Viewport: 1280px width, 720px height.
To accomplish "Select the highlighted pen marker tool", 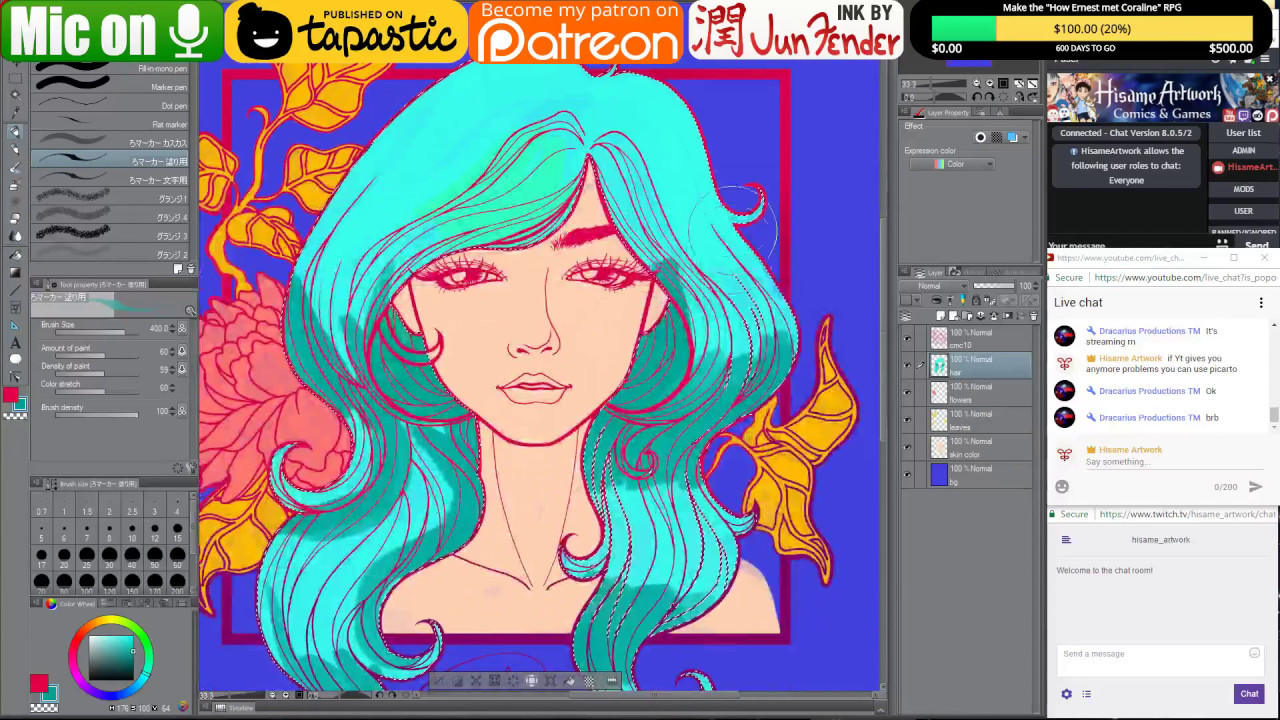I will pos(15,131).
